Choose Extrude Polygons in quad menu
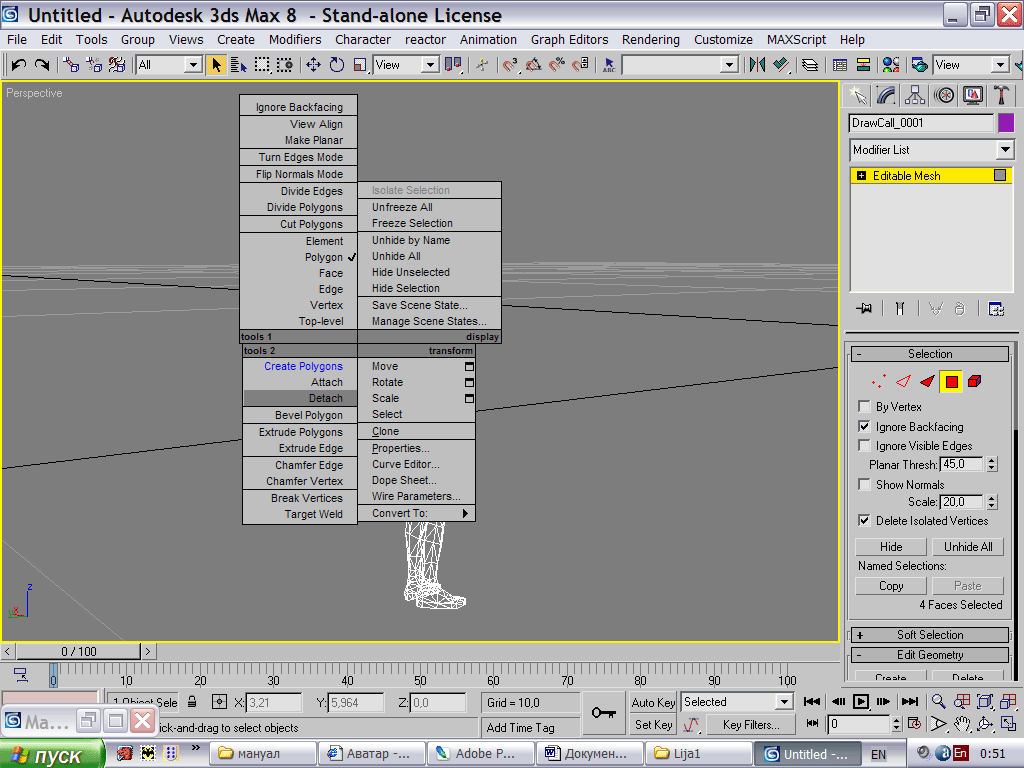1024x768 pixels. 300,432
